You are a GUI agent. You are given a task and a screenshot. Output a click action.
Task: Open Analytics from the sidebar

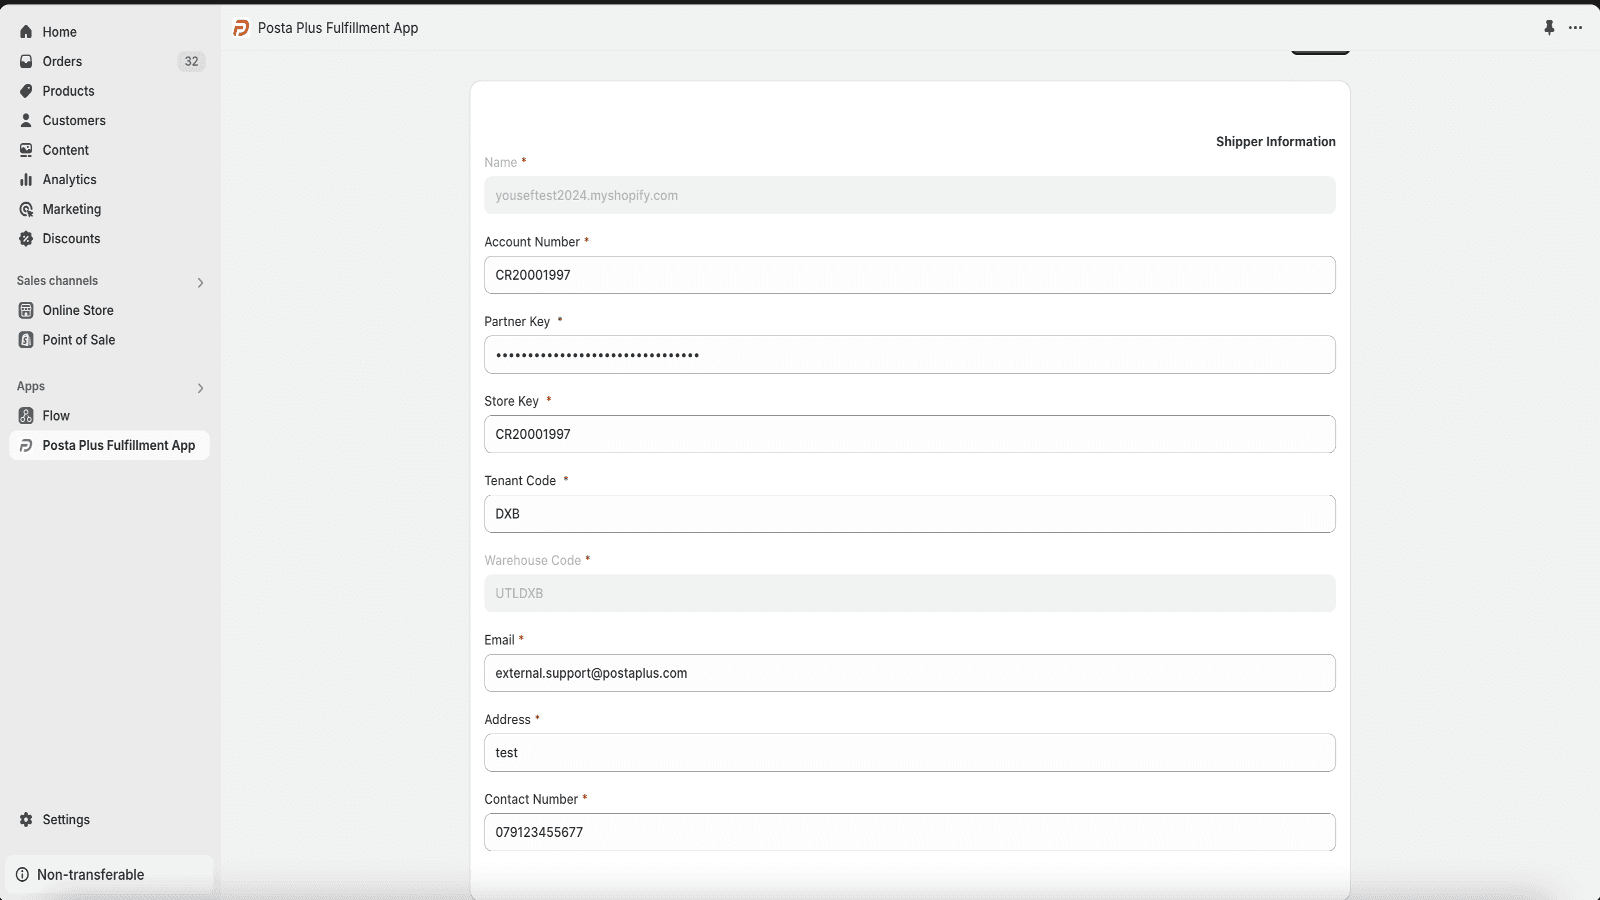coord(69,180)
